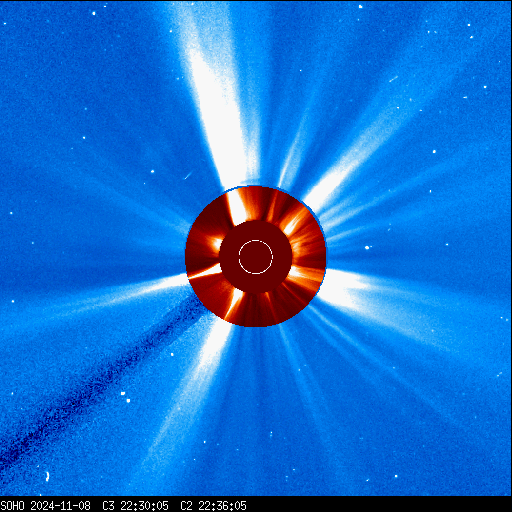Click the C3 22:30:05 timestamp
Screen dimensions: 512x512
pos(135,506)
